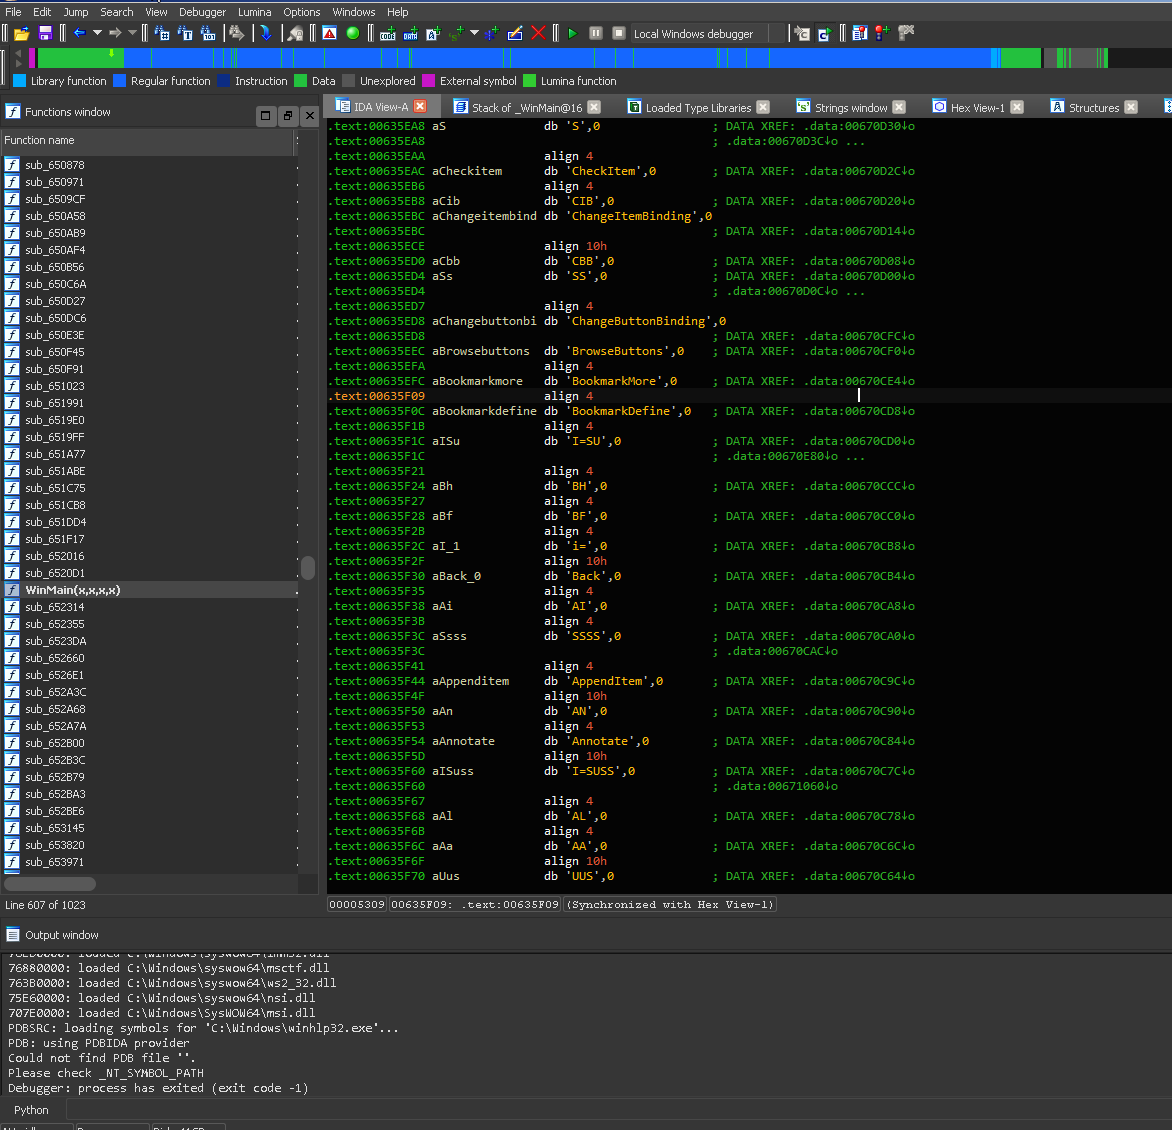Click the blue asterisk plus icon
This screenshot has width=1172, height=1130.
[x=491, y=33]
